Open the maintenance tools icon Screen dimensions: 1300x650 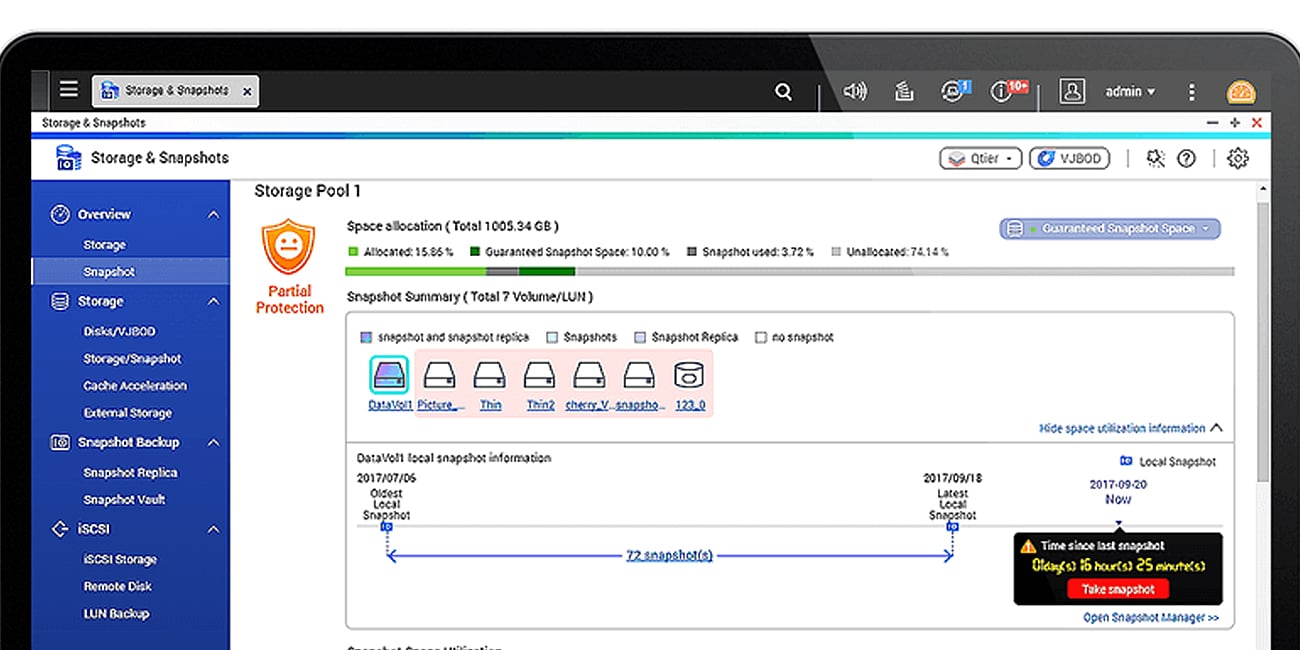point(1157,158)
